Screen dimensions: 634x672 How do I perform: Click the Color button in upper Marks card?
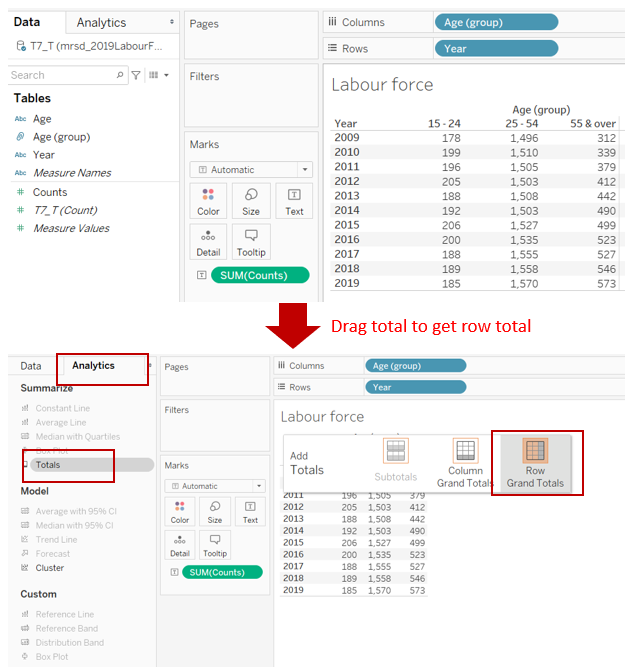coord(208,202)
